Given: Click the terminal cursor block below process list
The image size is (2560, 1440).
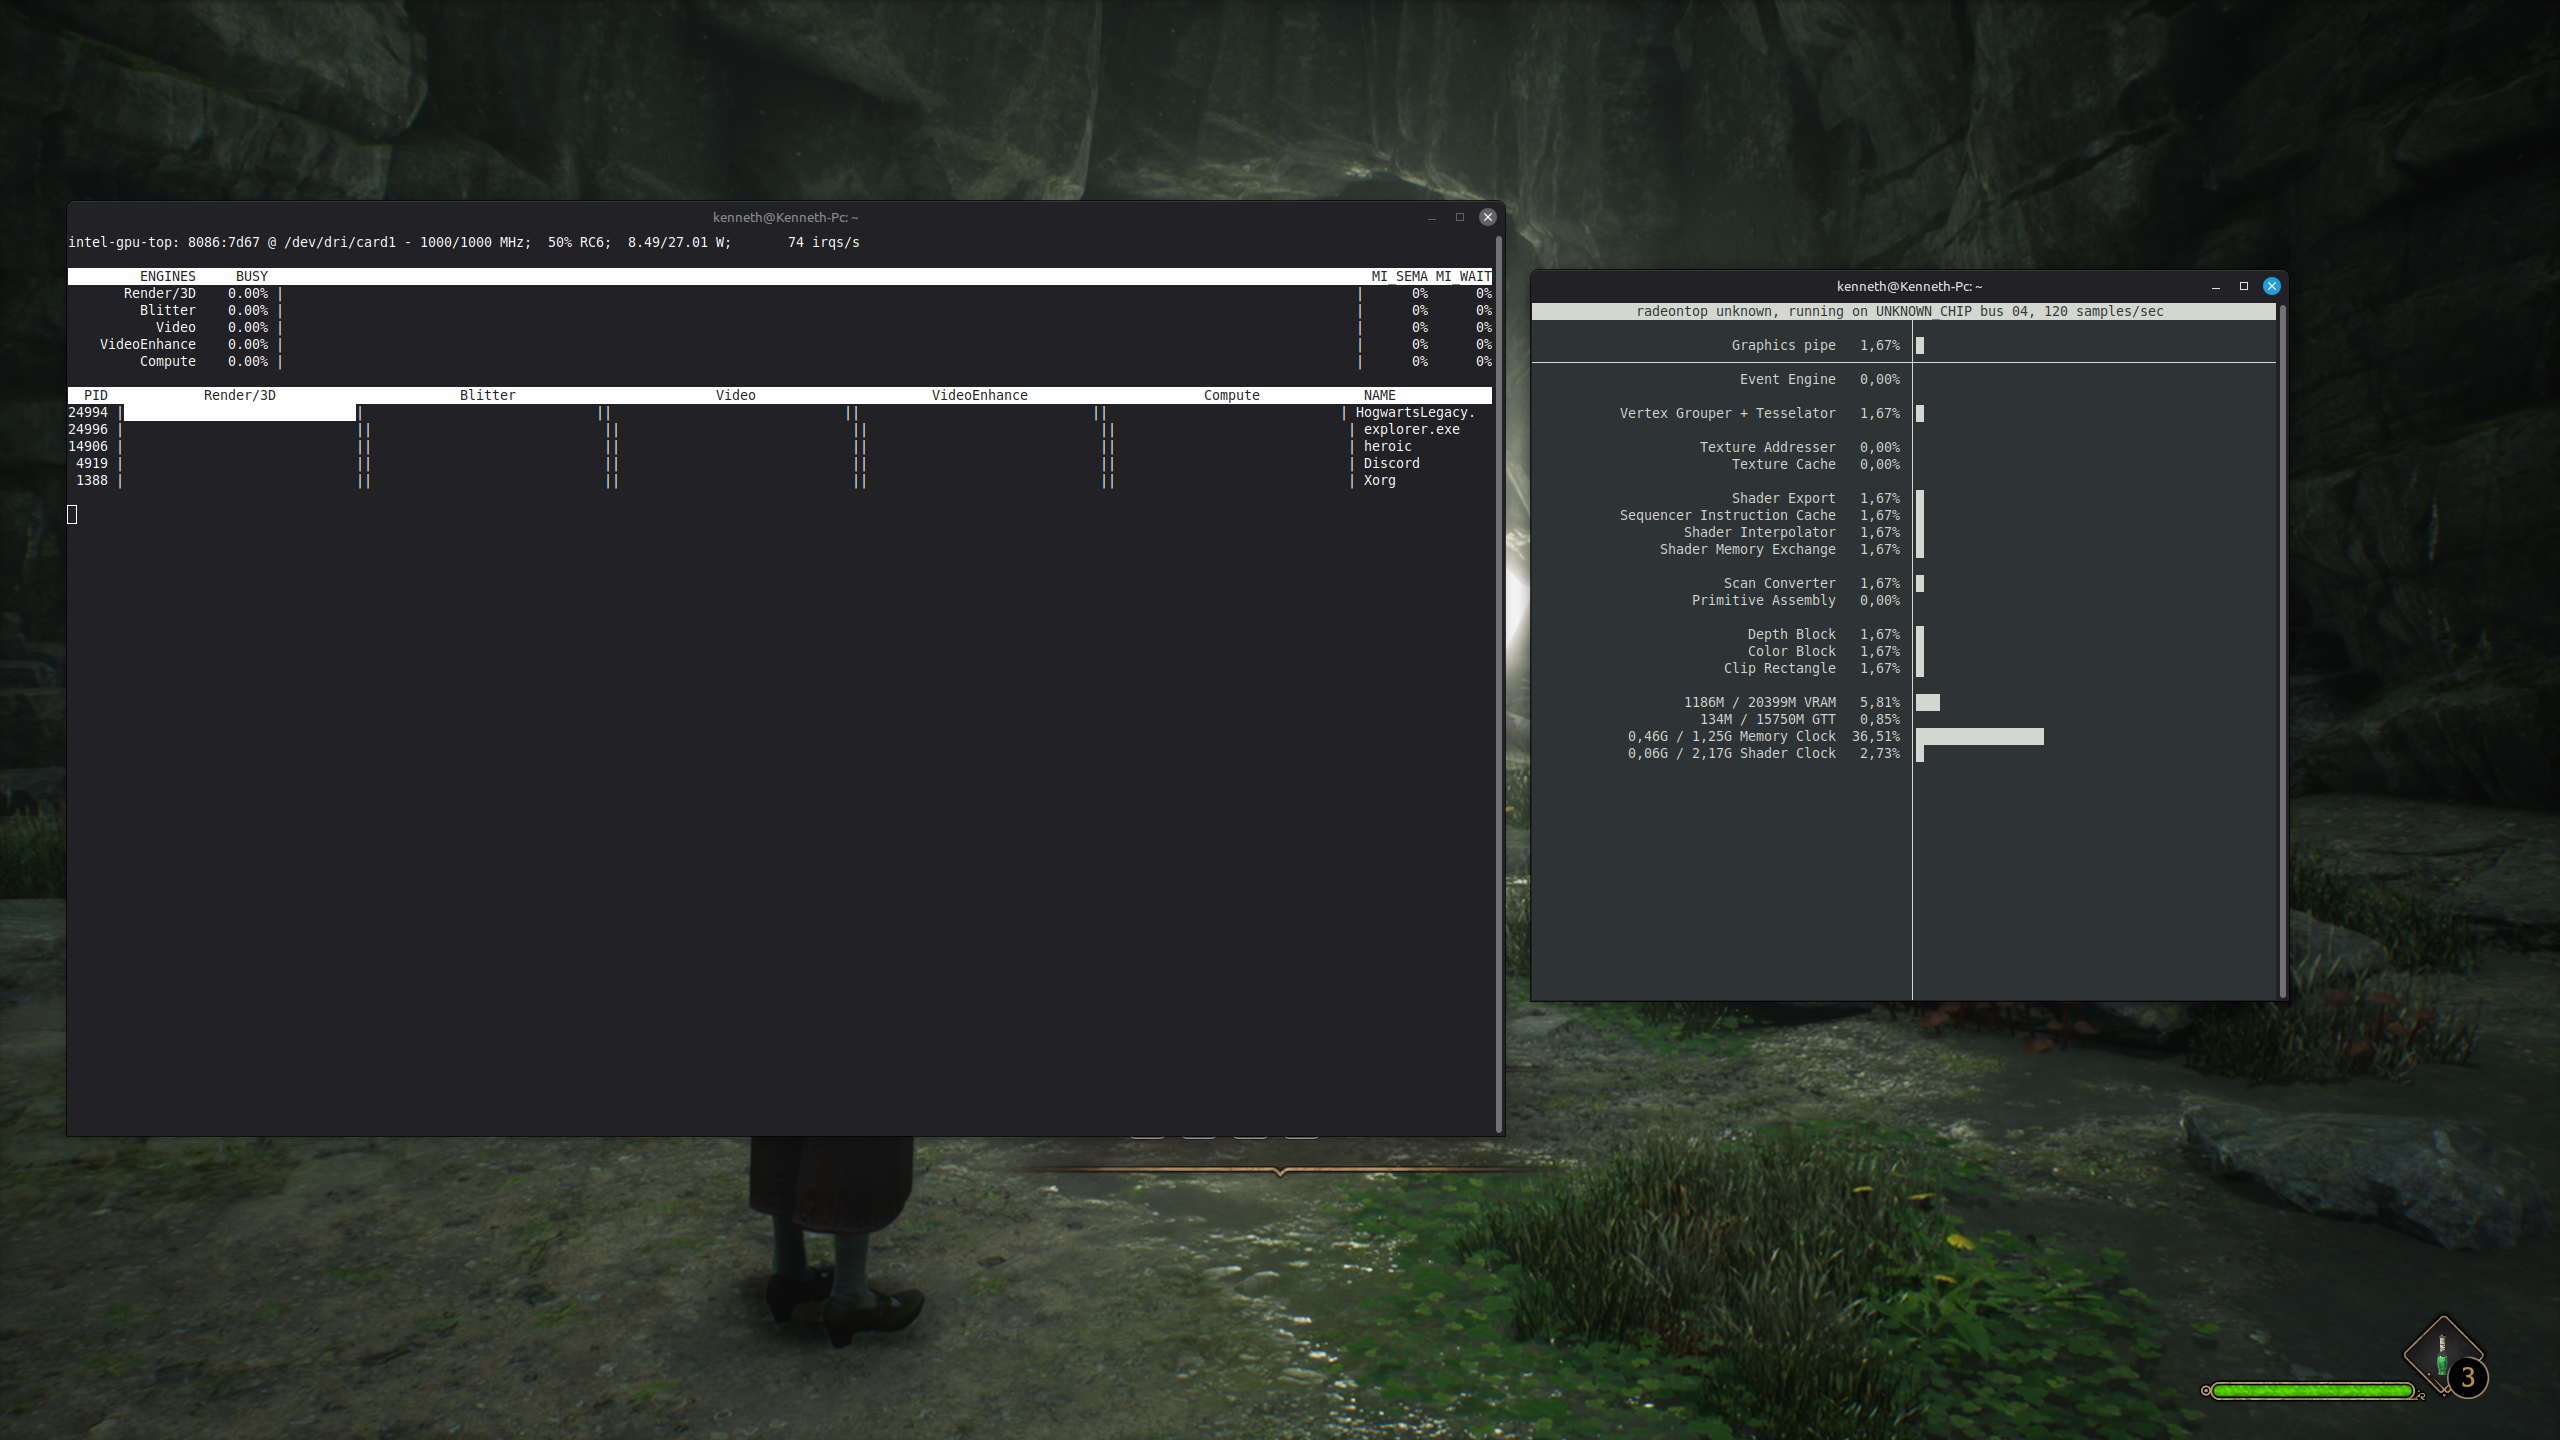Looking at the screenshot, I should 72,514.
